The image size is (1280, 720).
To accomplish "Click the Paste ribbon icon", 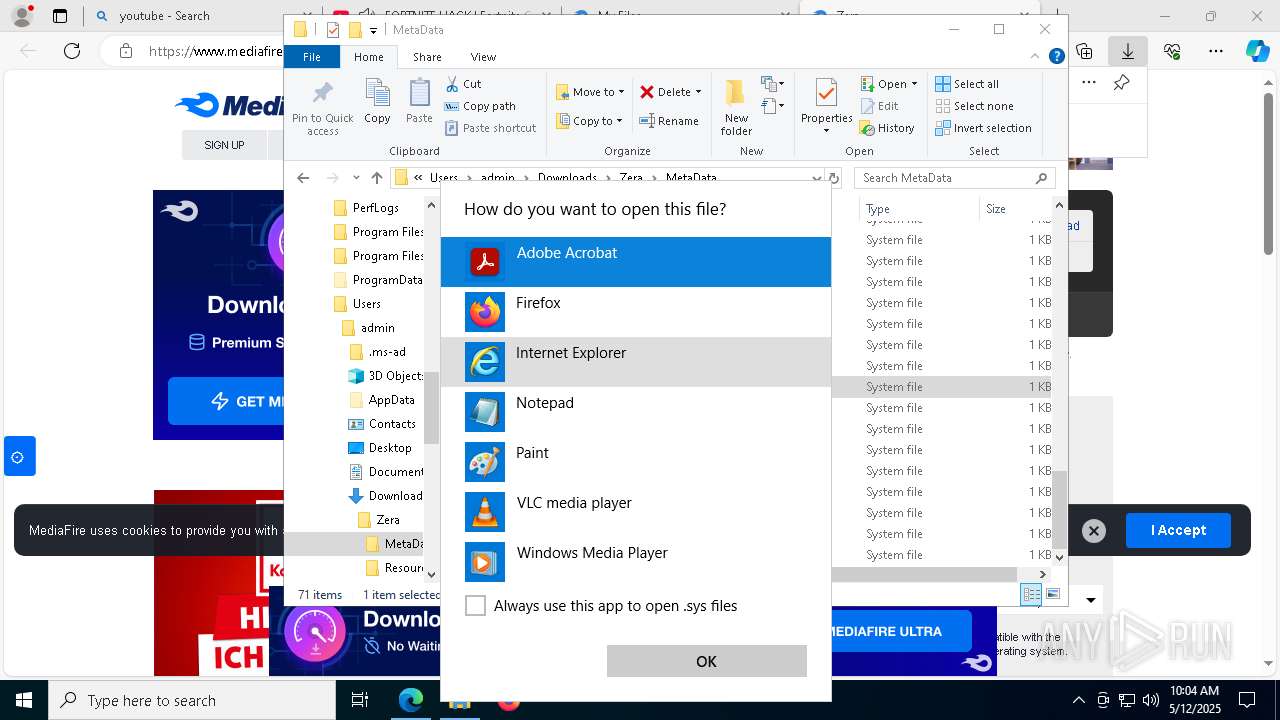I will [419, 101].
